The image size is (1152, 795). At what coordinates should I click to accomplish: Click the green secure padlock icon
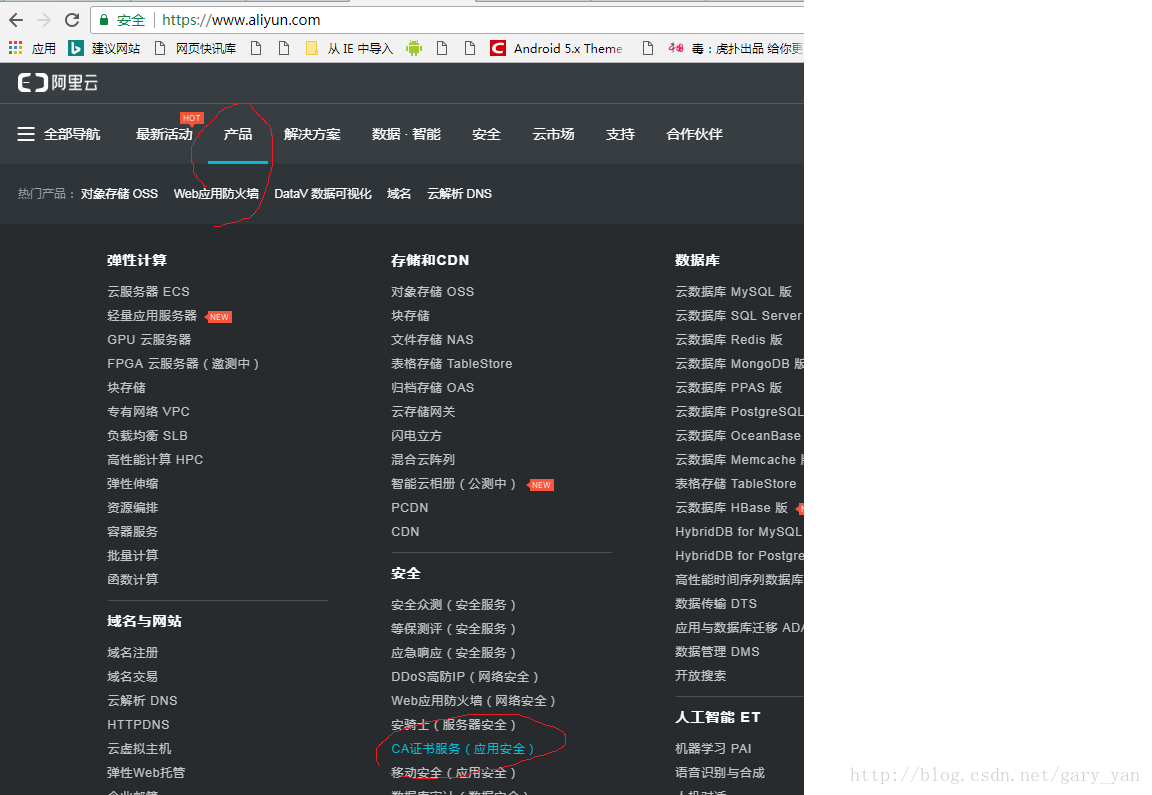pos(104,20)
